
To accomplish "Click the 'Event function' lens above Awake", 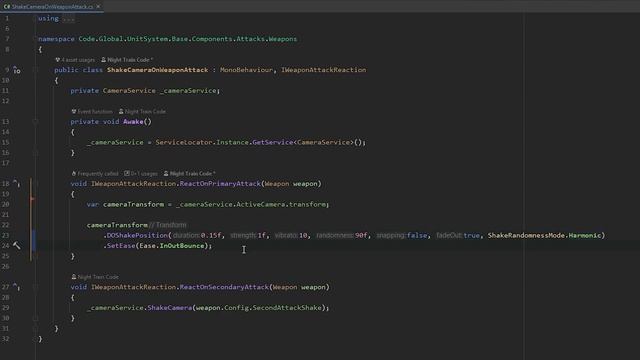I will (95, 111).
